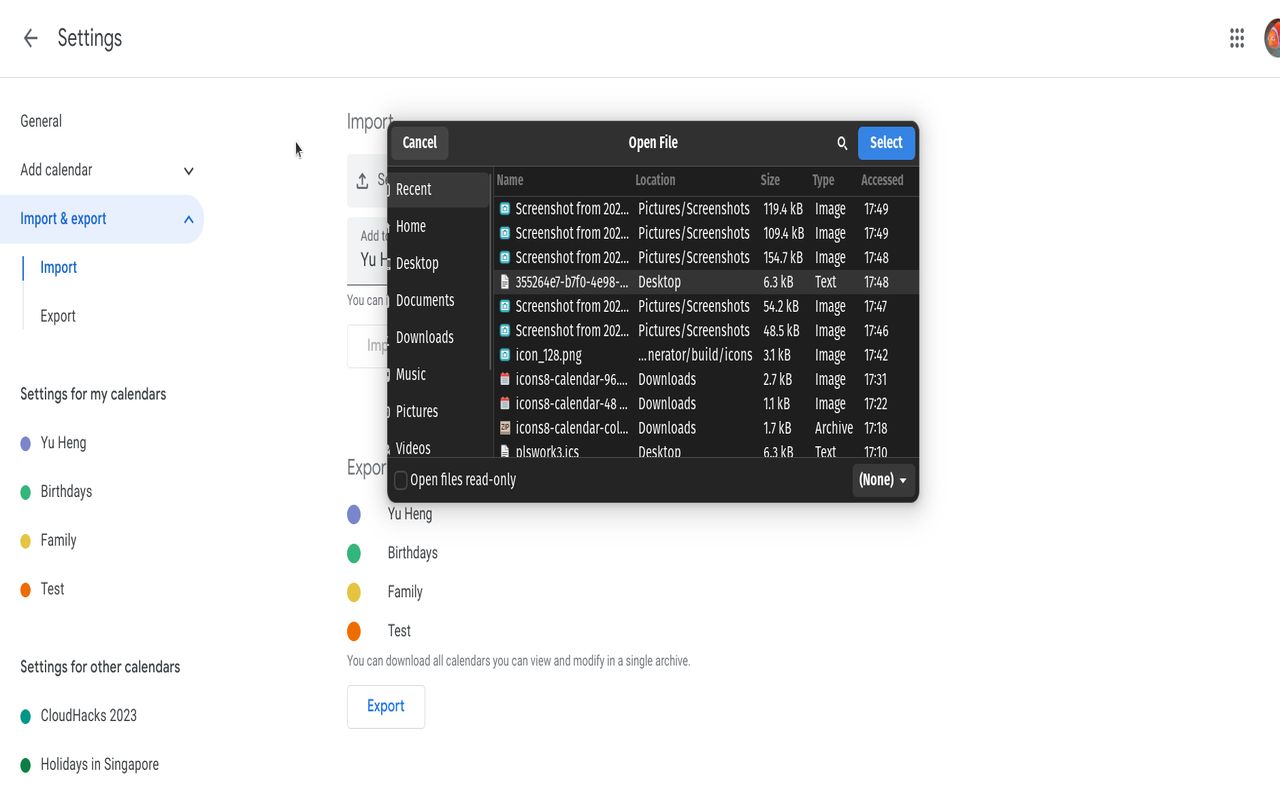Sort files by the Size column header
This screenshot has height=800, width=1280.
(770, 180)
